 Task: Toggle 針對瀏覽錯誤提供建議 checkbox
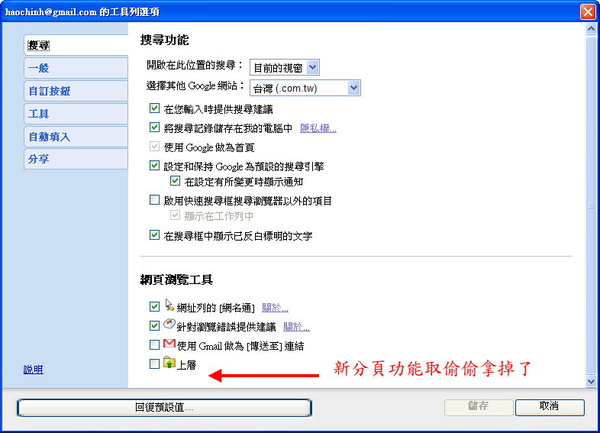coord(154,326)
